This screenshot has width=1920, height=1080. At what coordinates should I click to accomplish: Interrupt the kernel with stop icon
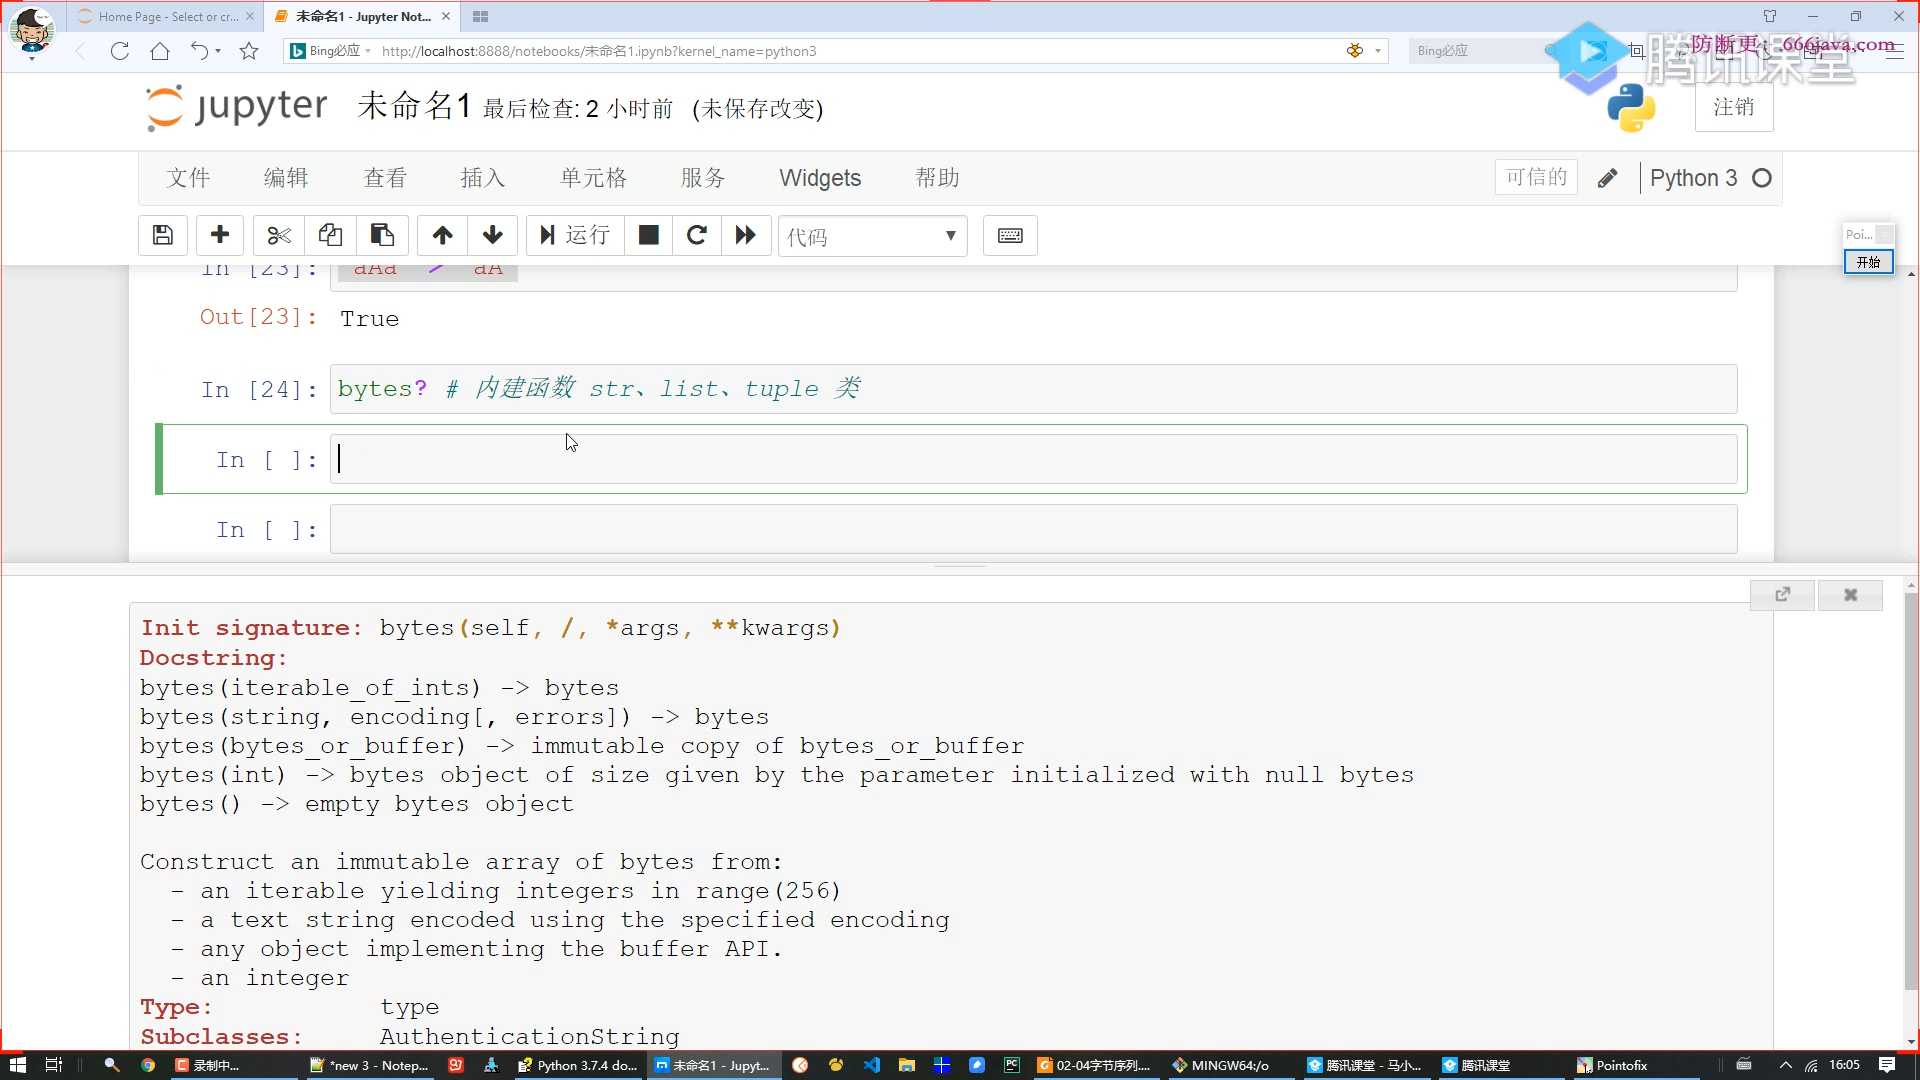[x=648, y=235]
